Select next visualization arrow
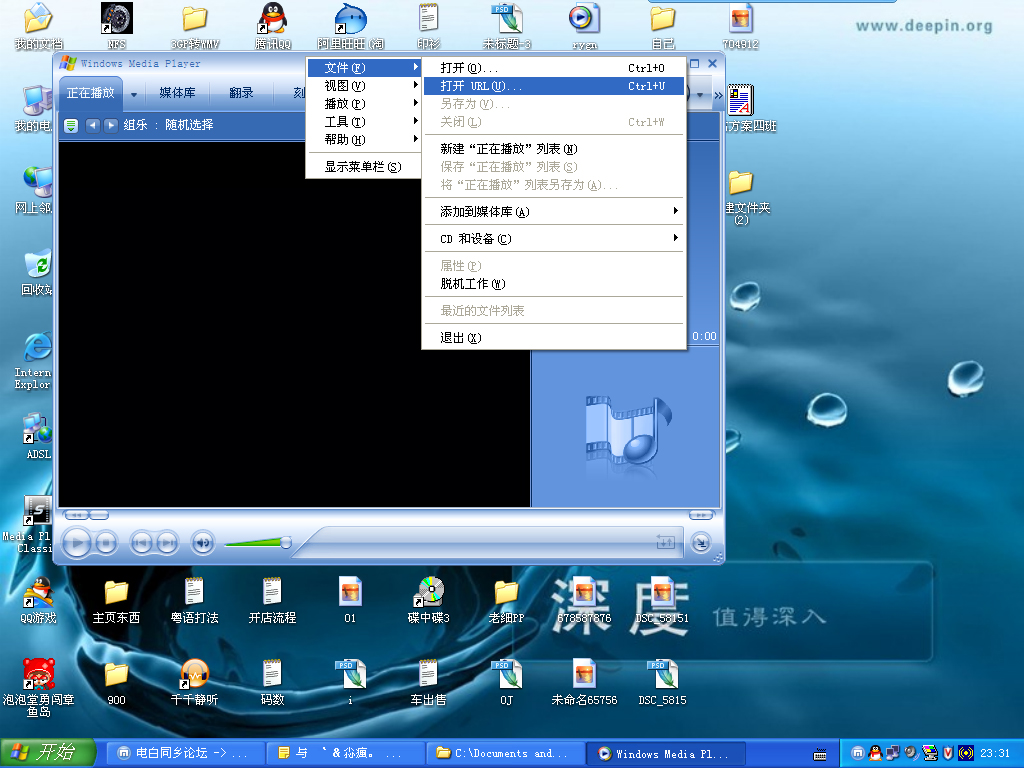 [x=110, y=125]
